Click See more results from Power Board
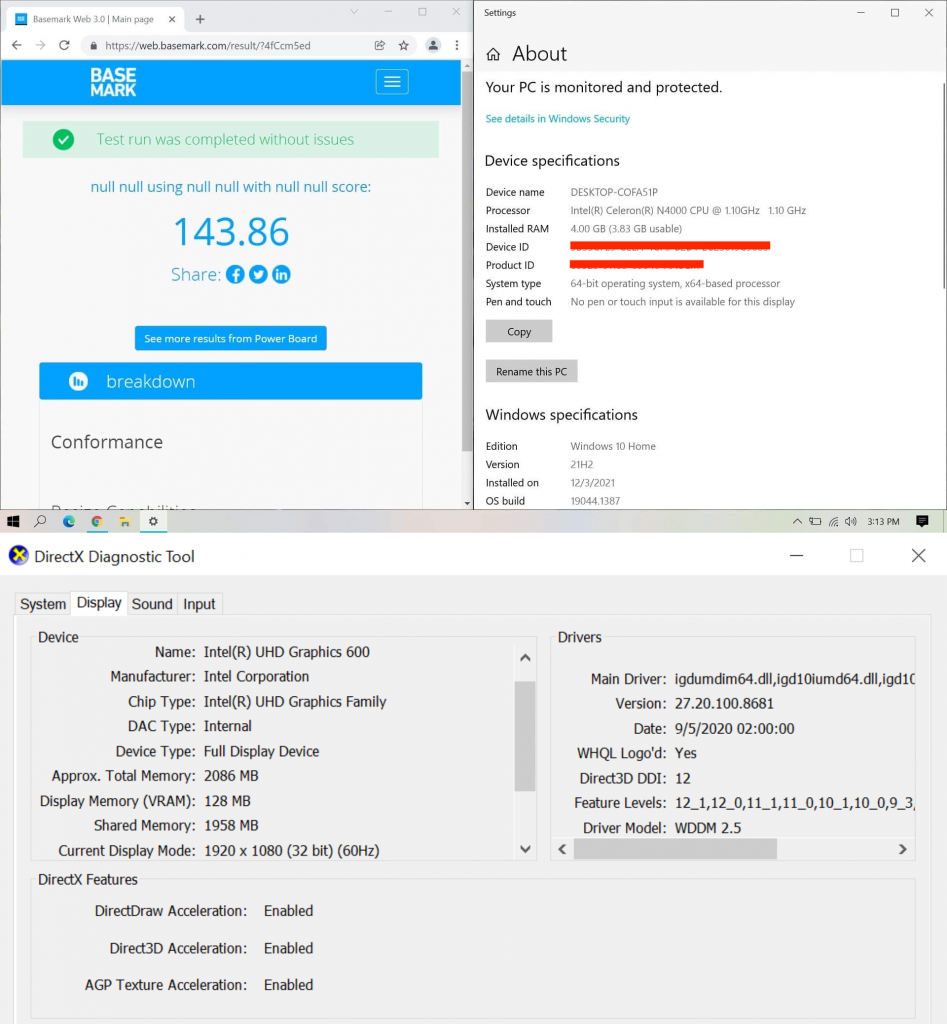Image resolution: width=947 pixels, height=1024 pixels. click(231, 338)
